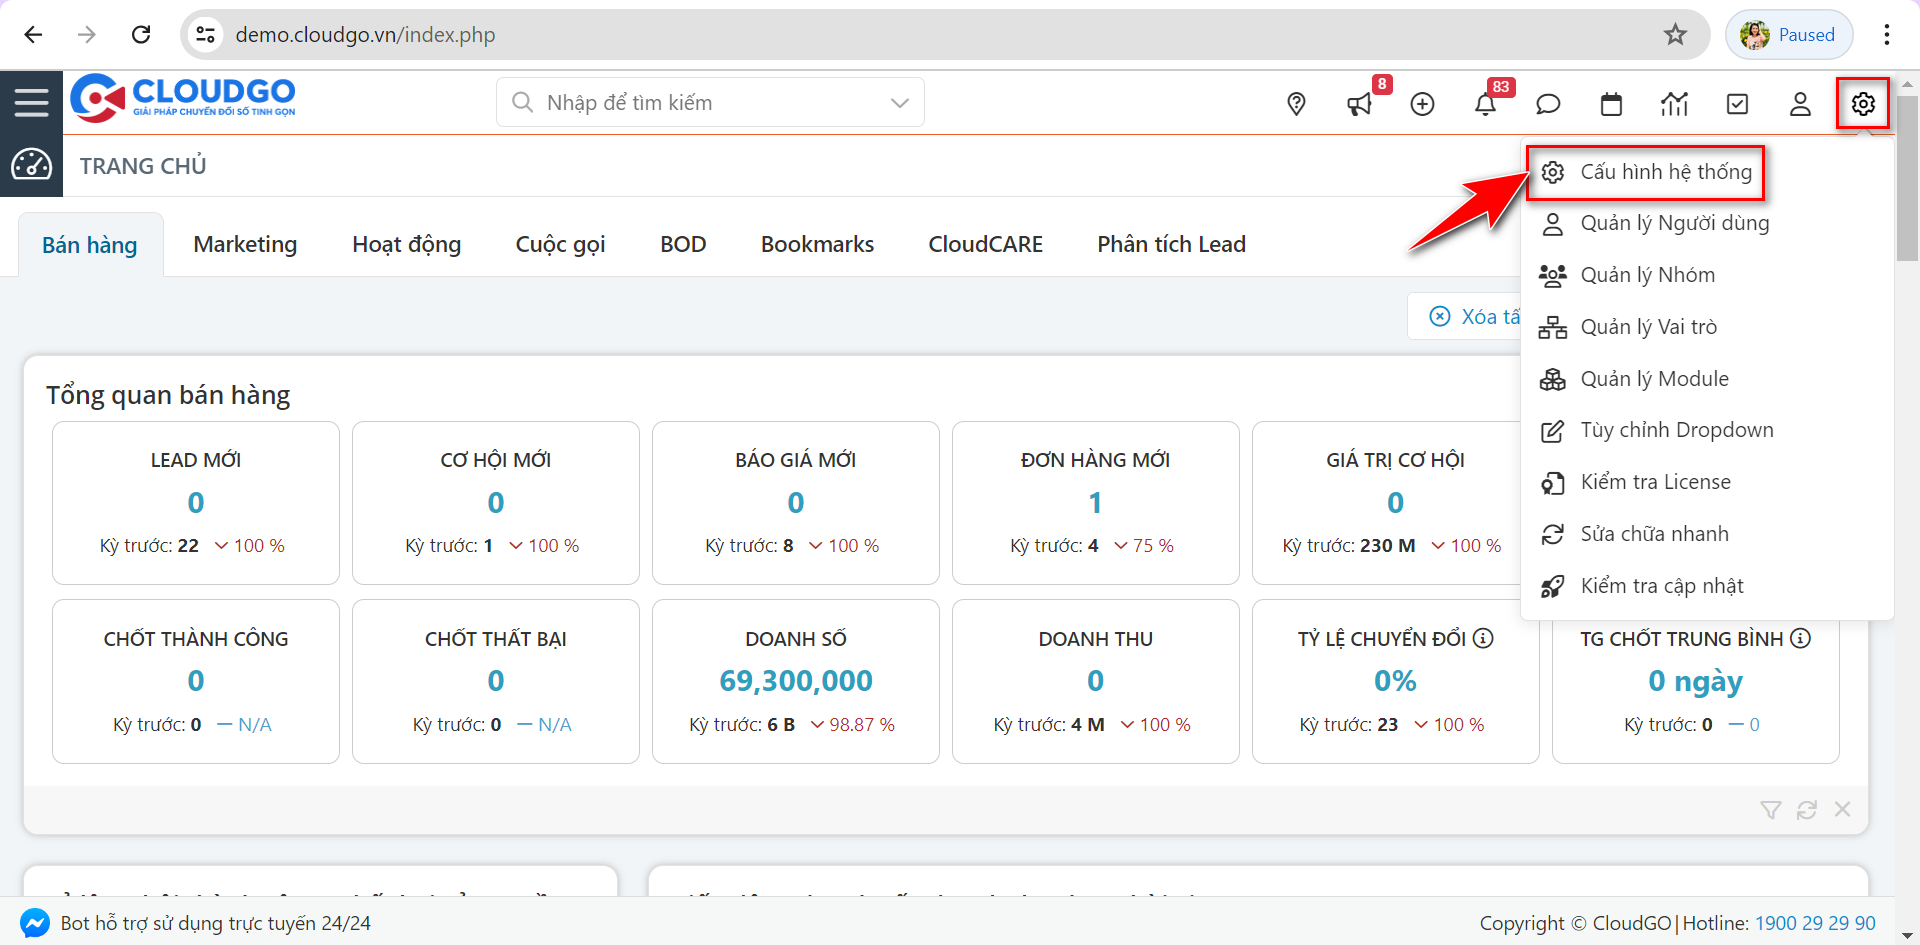Image resolution: width=1920 pixels, height=945 pixels.
Task: Toggle the settings gear menu
Action: click(1863, 104)
